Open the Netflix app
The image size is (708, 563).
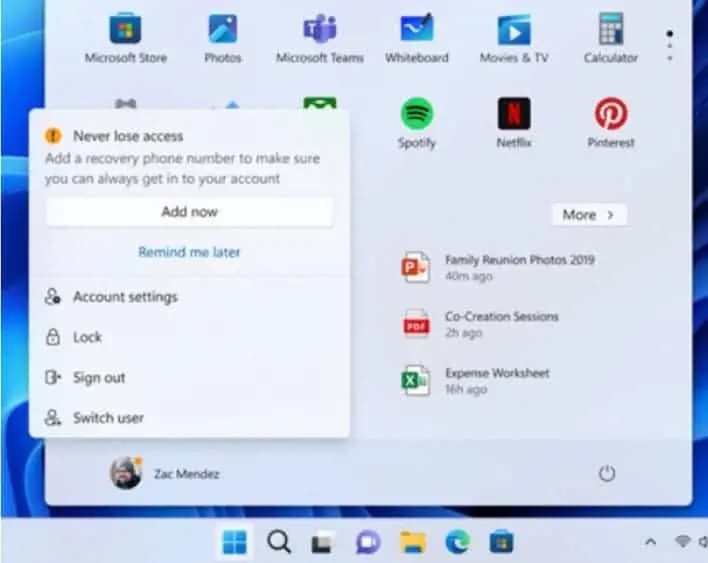click(514, 123)
